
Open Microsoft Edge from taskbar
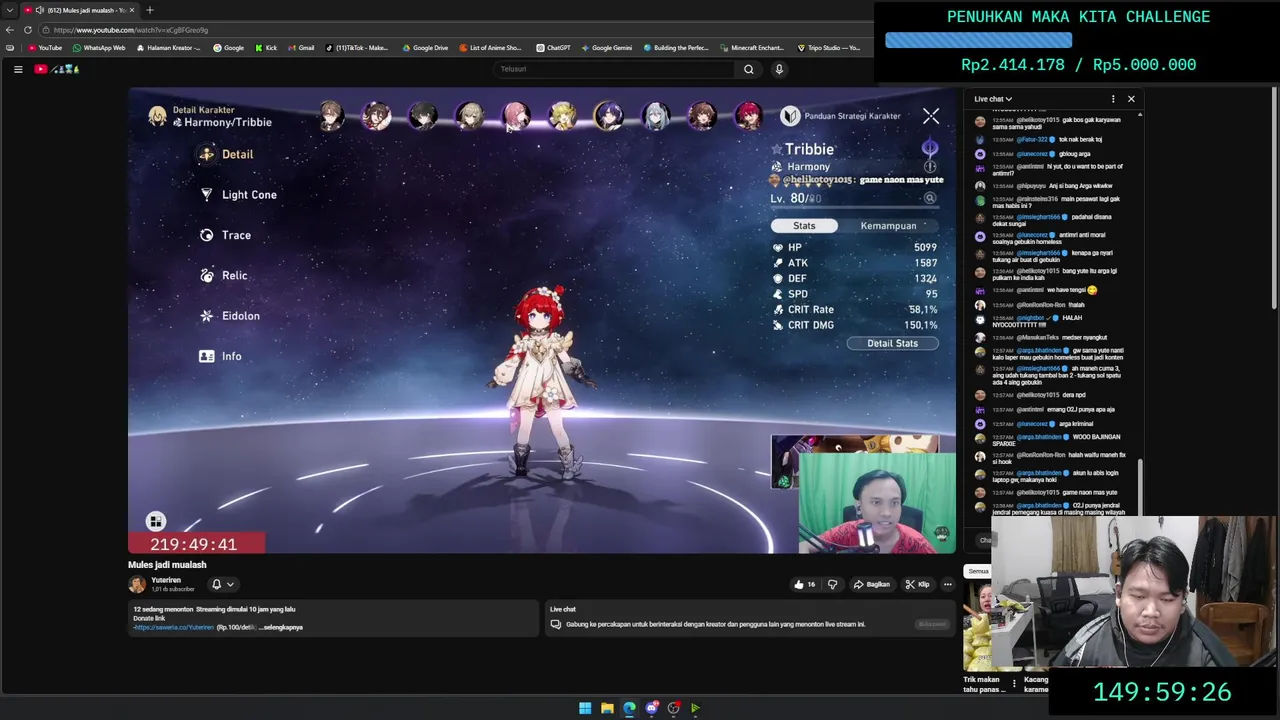pos(629,708)
